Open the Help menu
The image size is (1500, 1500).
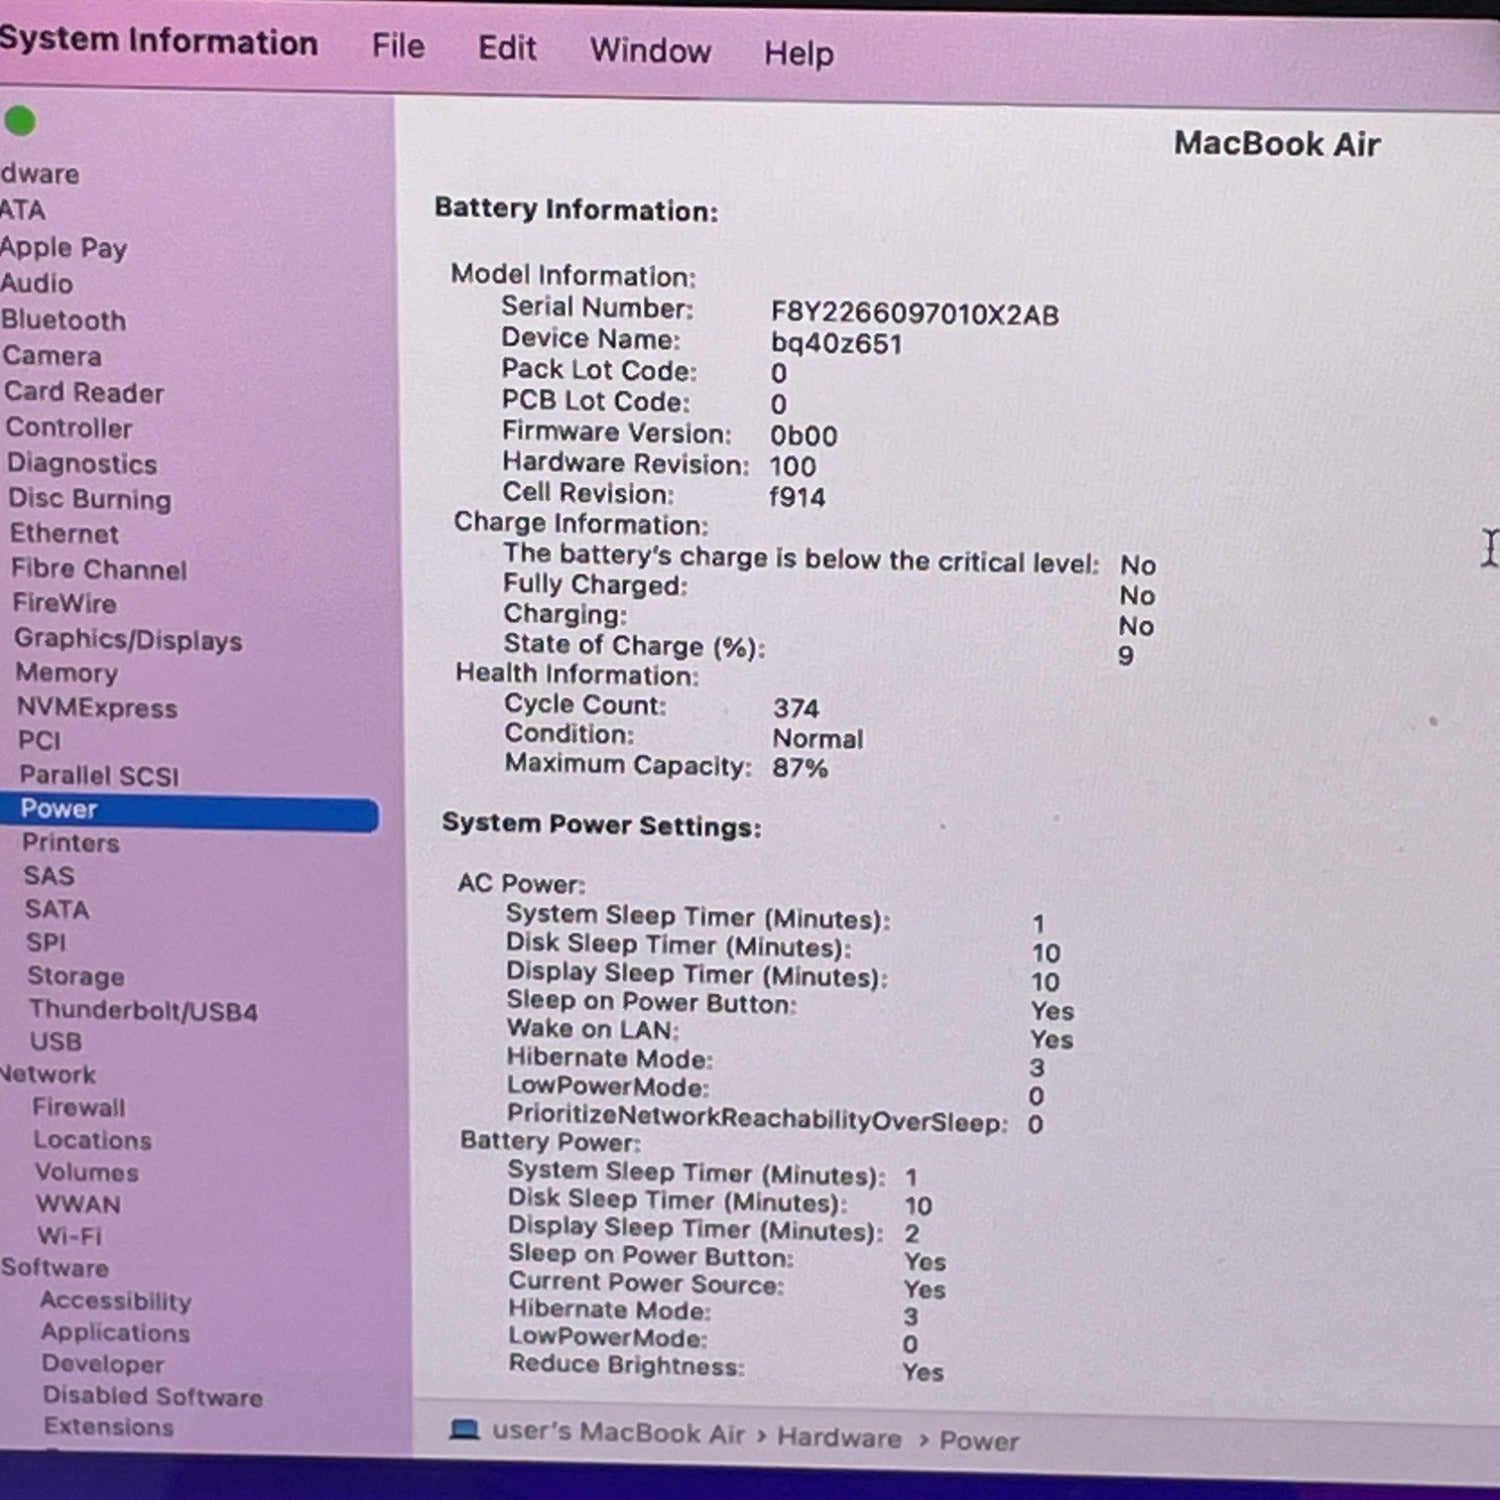pyautogui.click(x=798, y=53)
